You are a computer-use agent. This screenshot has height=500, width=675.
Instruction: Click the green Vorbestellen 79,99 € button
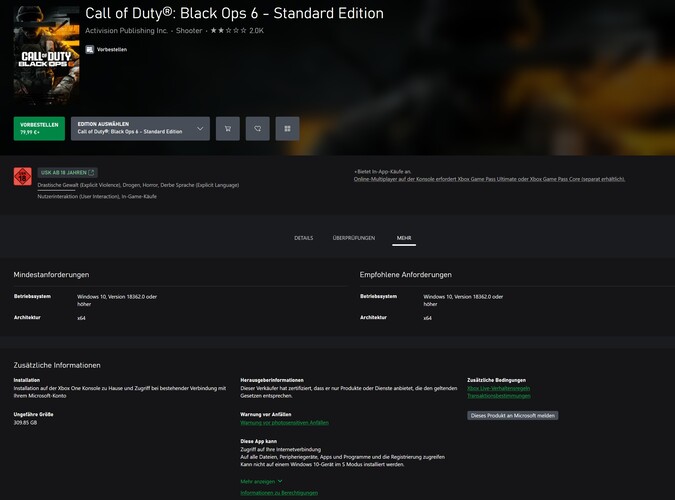click(39, 128)
